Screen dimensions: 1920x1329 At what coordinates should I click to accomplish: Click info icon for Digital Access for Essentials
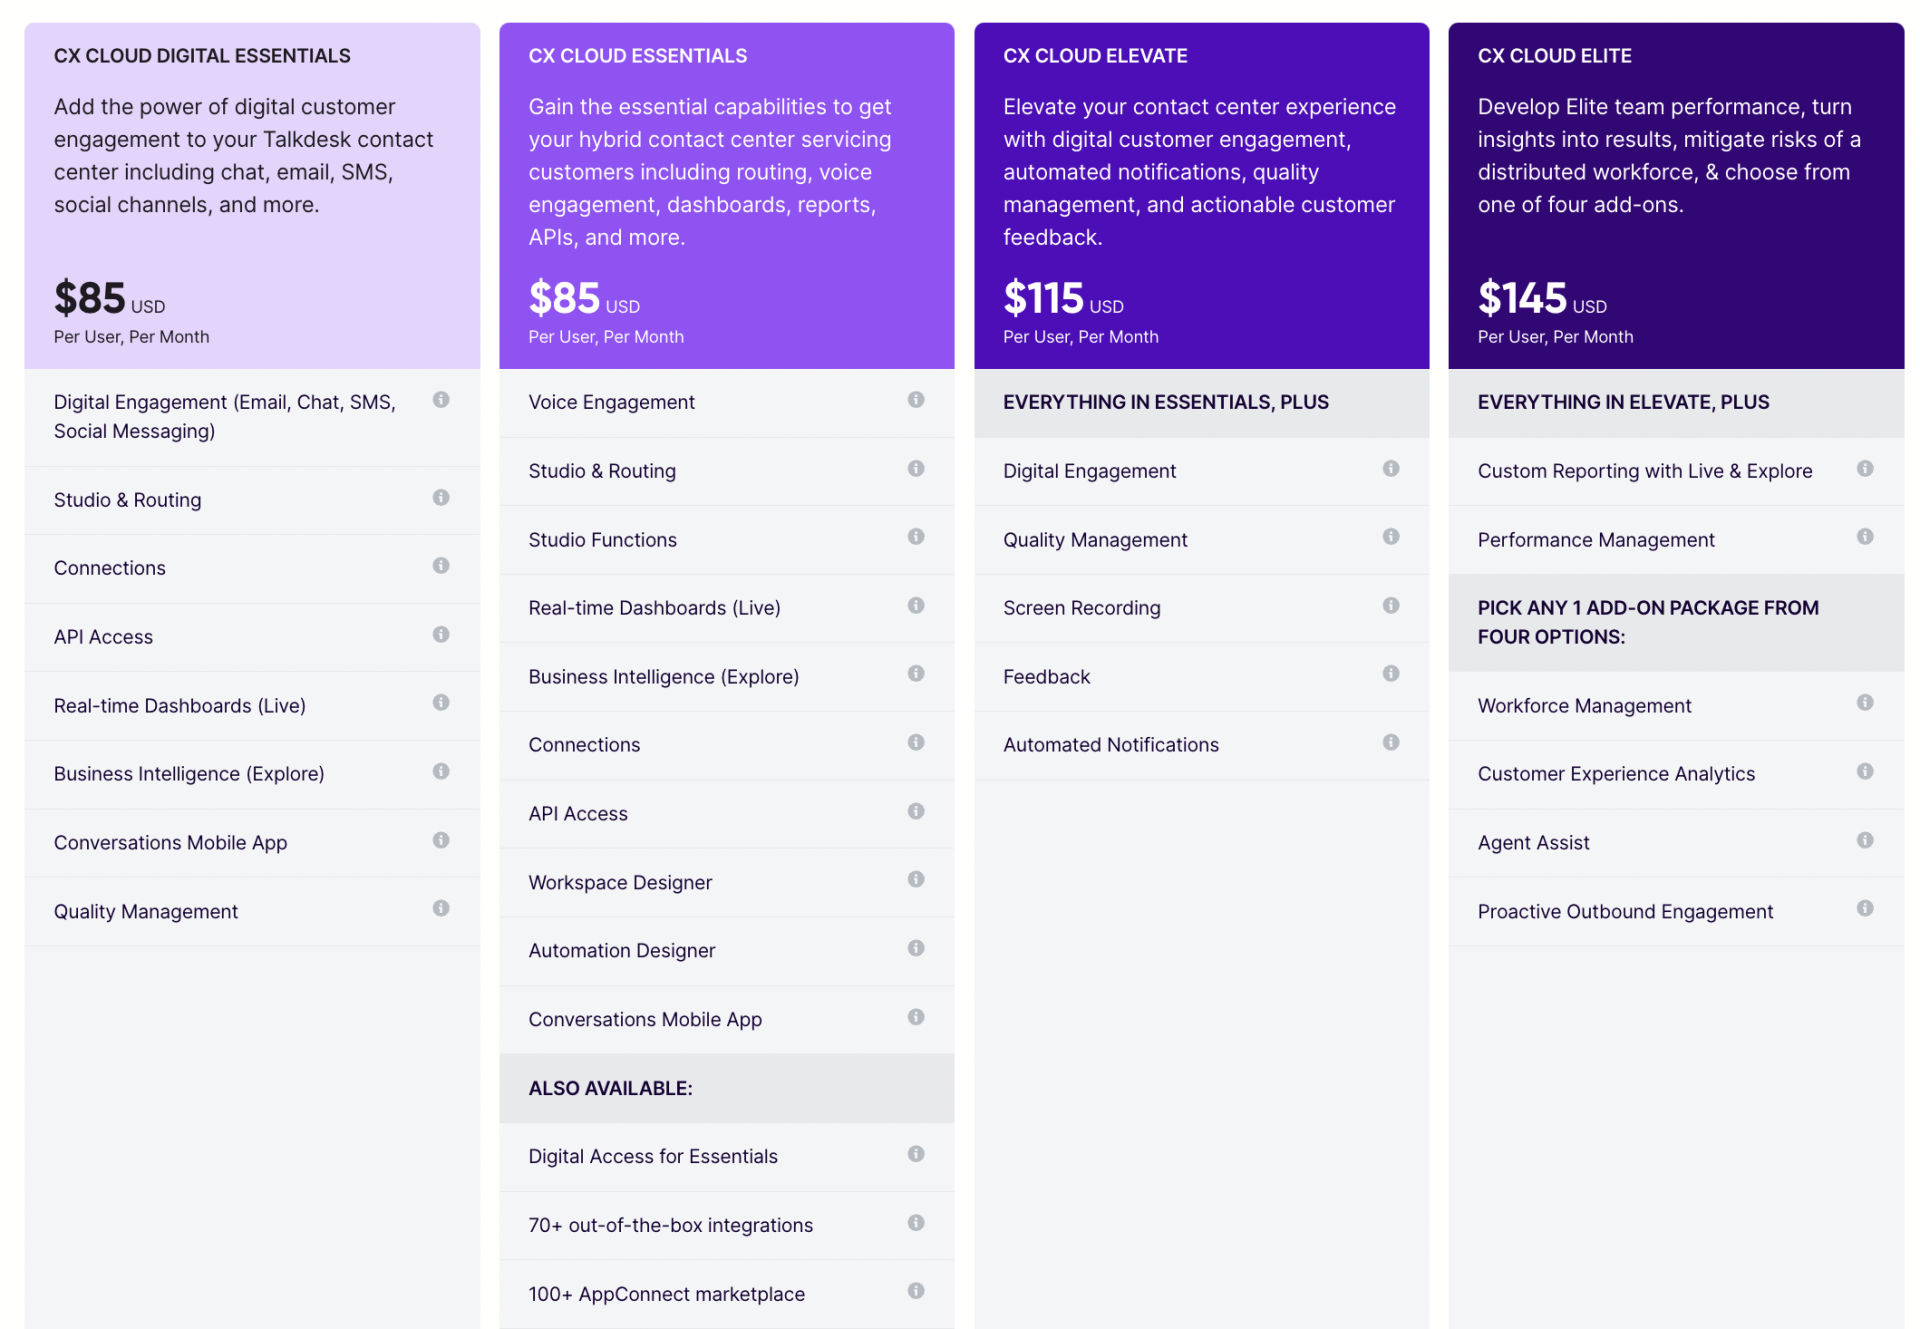pos(915,1154)
